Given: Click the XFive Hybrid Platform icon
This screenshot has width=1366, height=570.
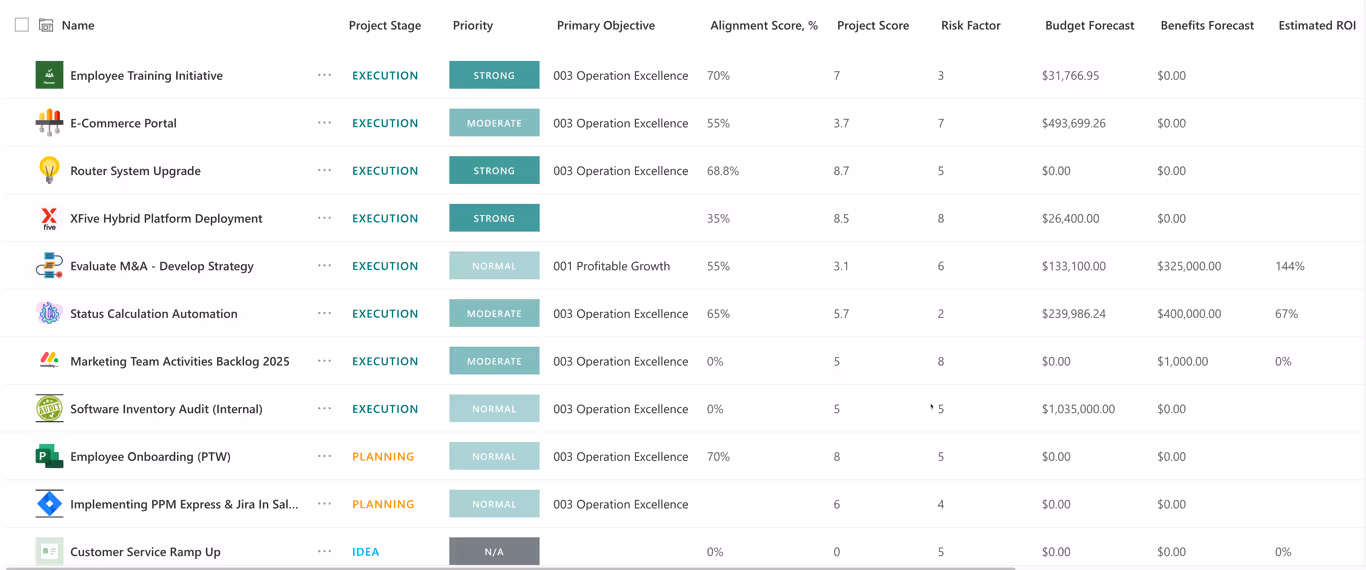Looking at the screenshot, I should tap(49, 218).
